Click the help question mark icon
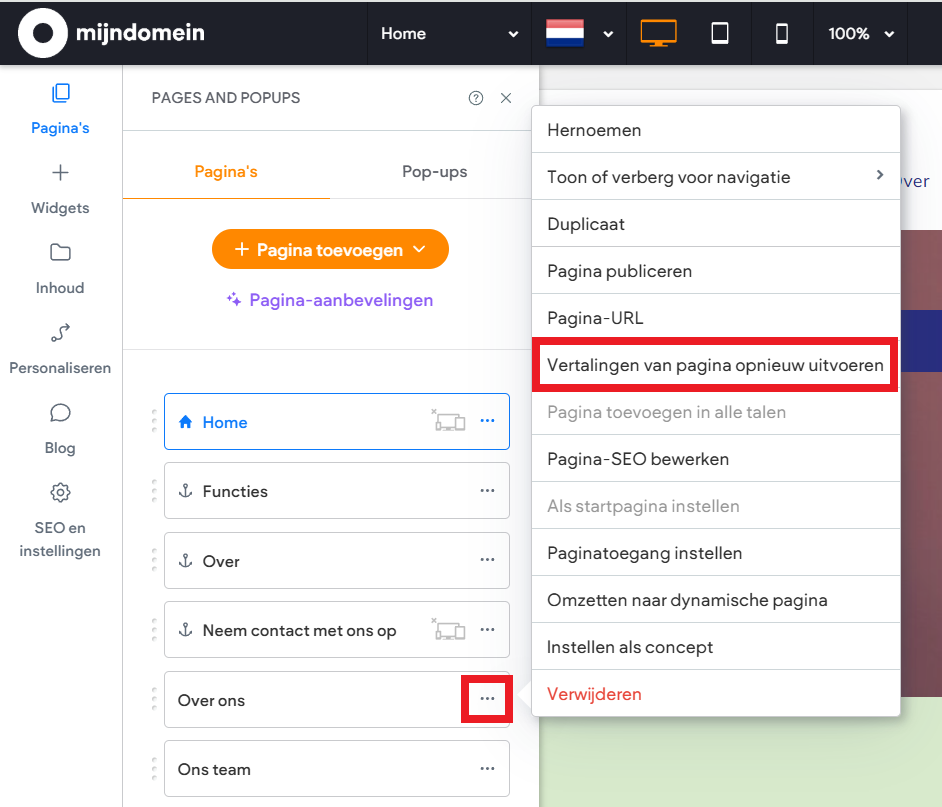The width and height of the screenshot is (942, 807). (x=476, y=98)
